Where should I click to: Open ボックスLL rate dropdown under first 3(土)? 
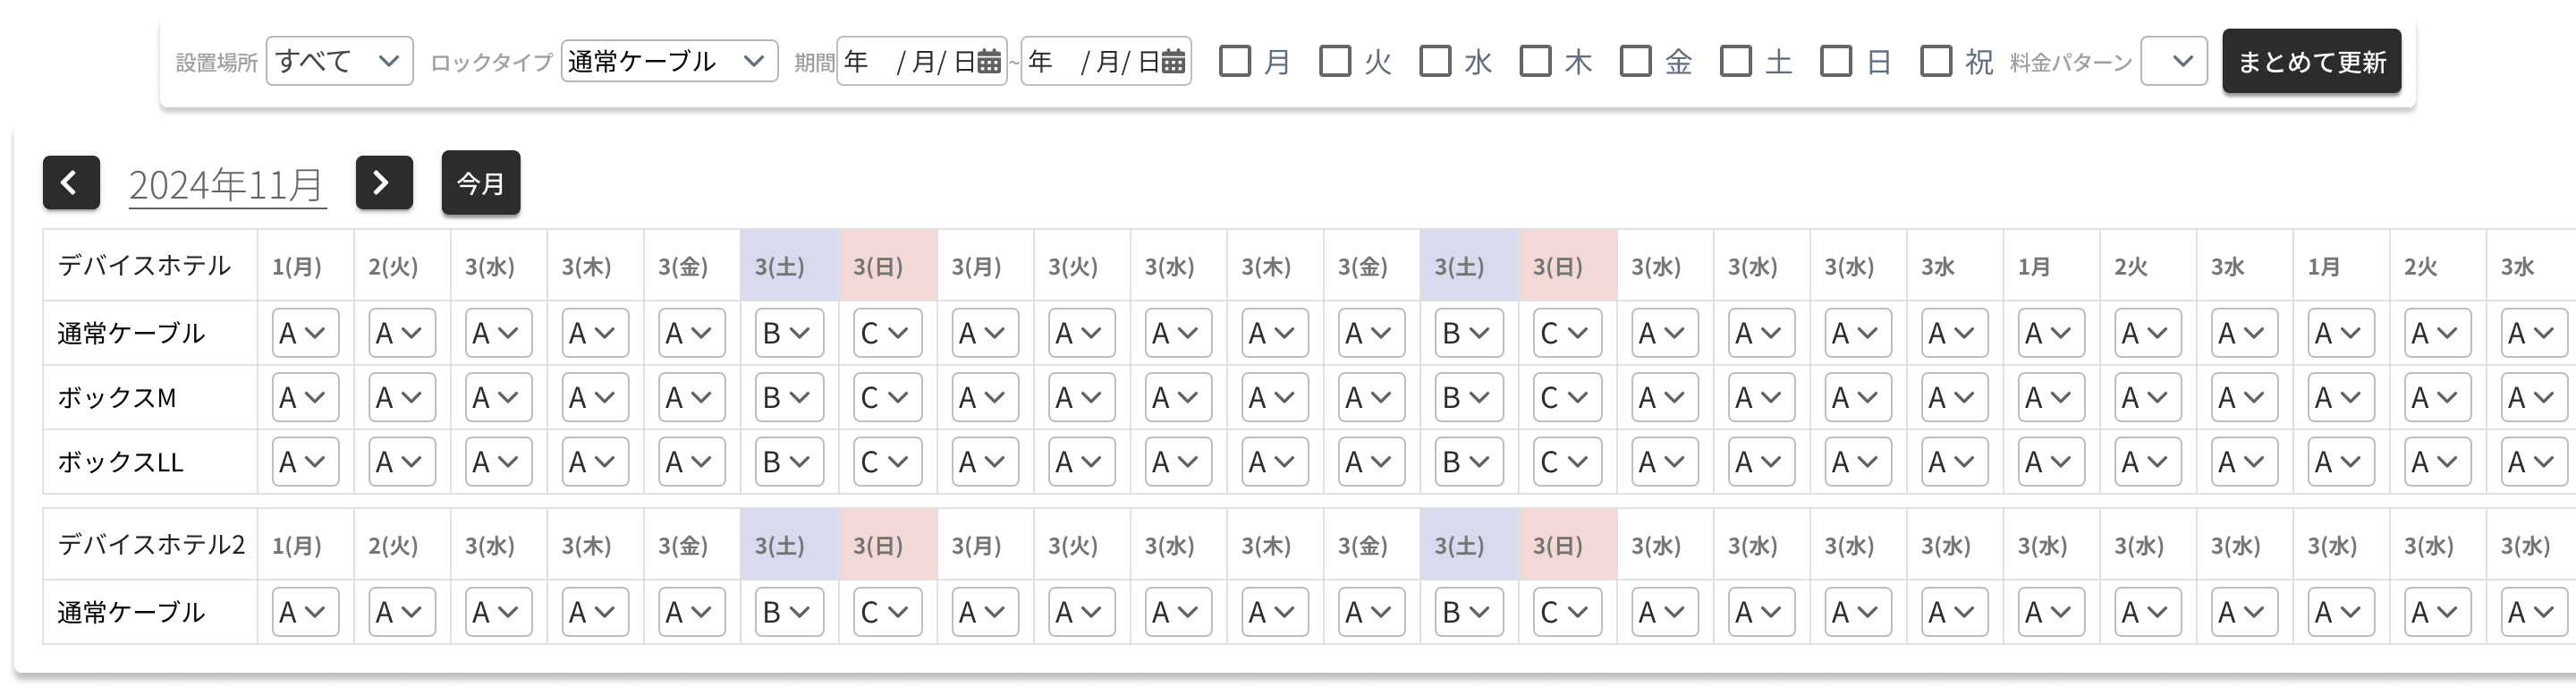click(789, 462)
